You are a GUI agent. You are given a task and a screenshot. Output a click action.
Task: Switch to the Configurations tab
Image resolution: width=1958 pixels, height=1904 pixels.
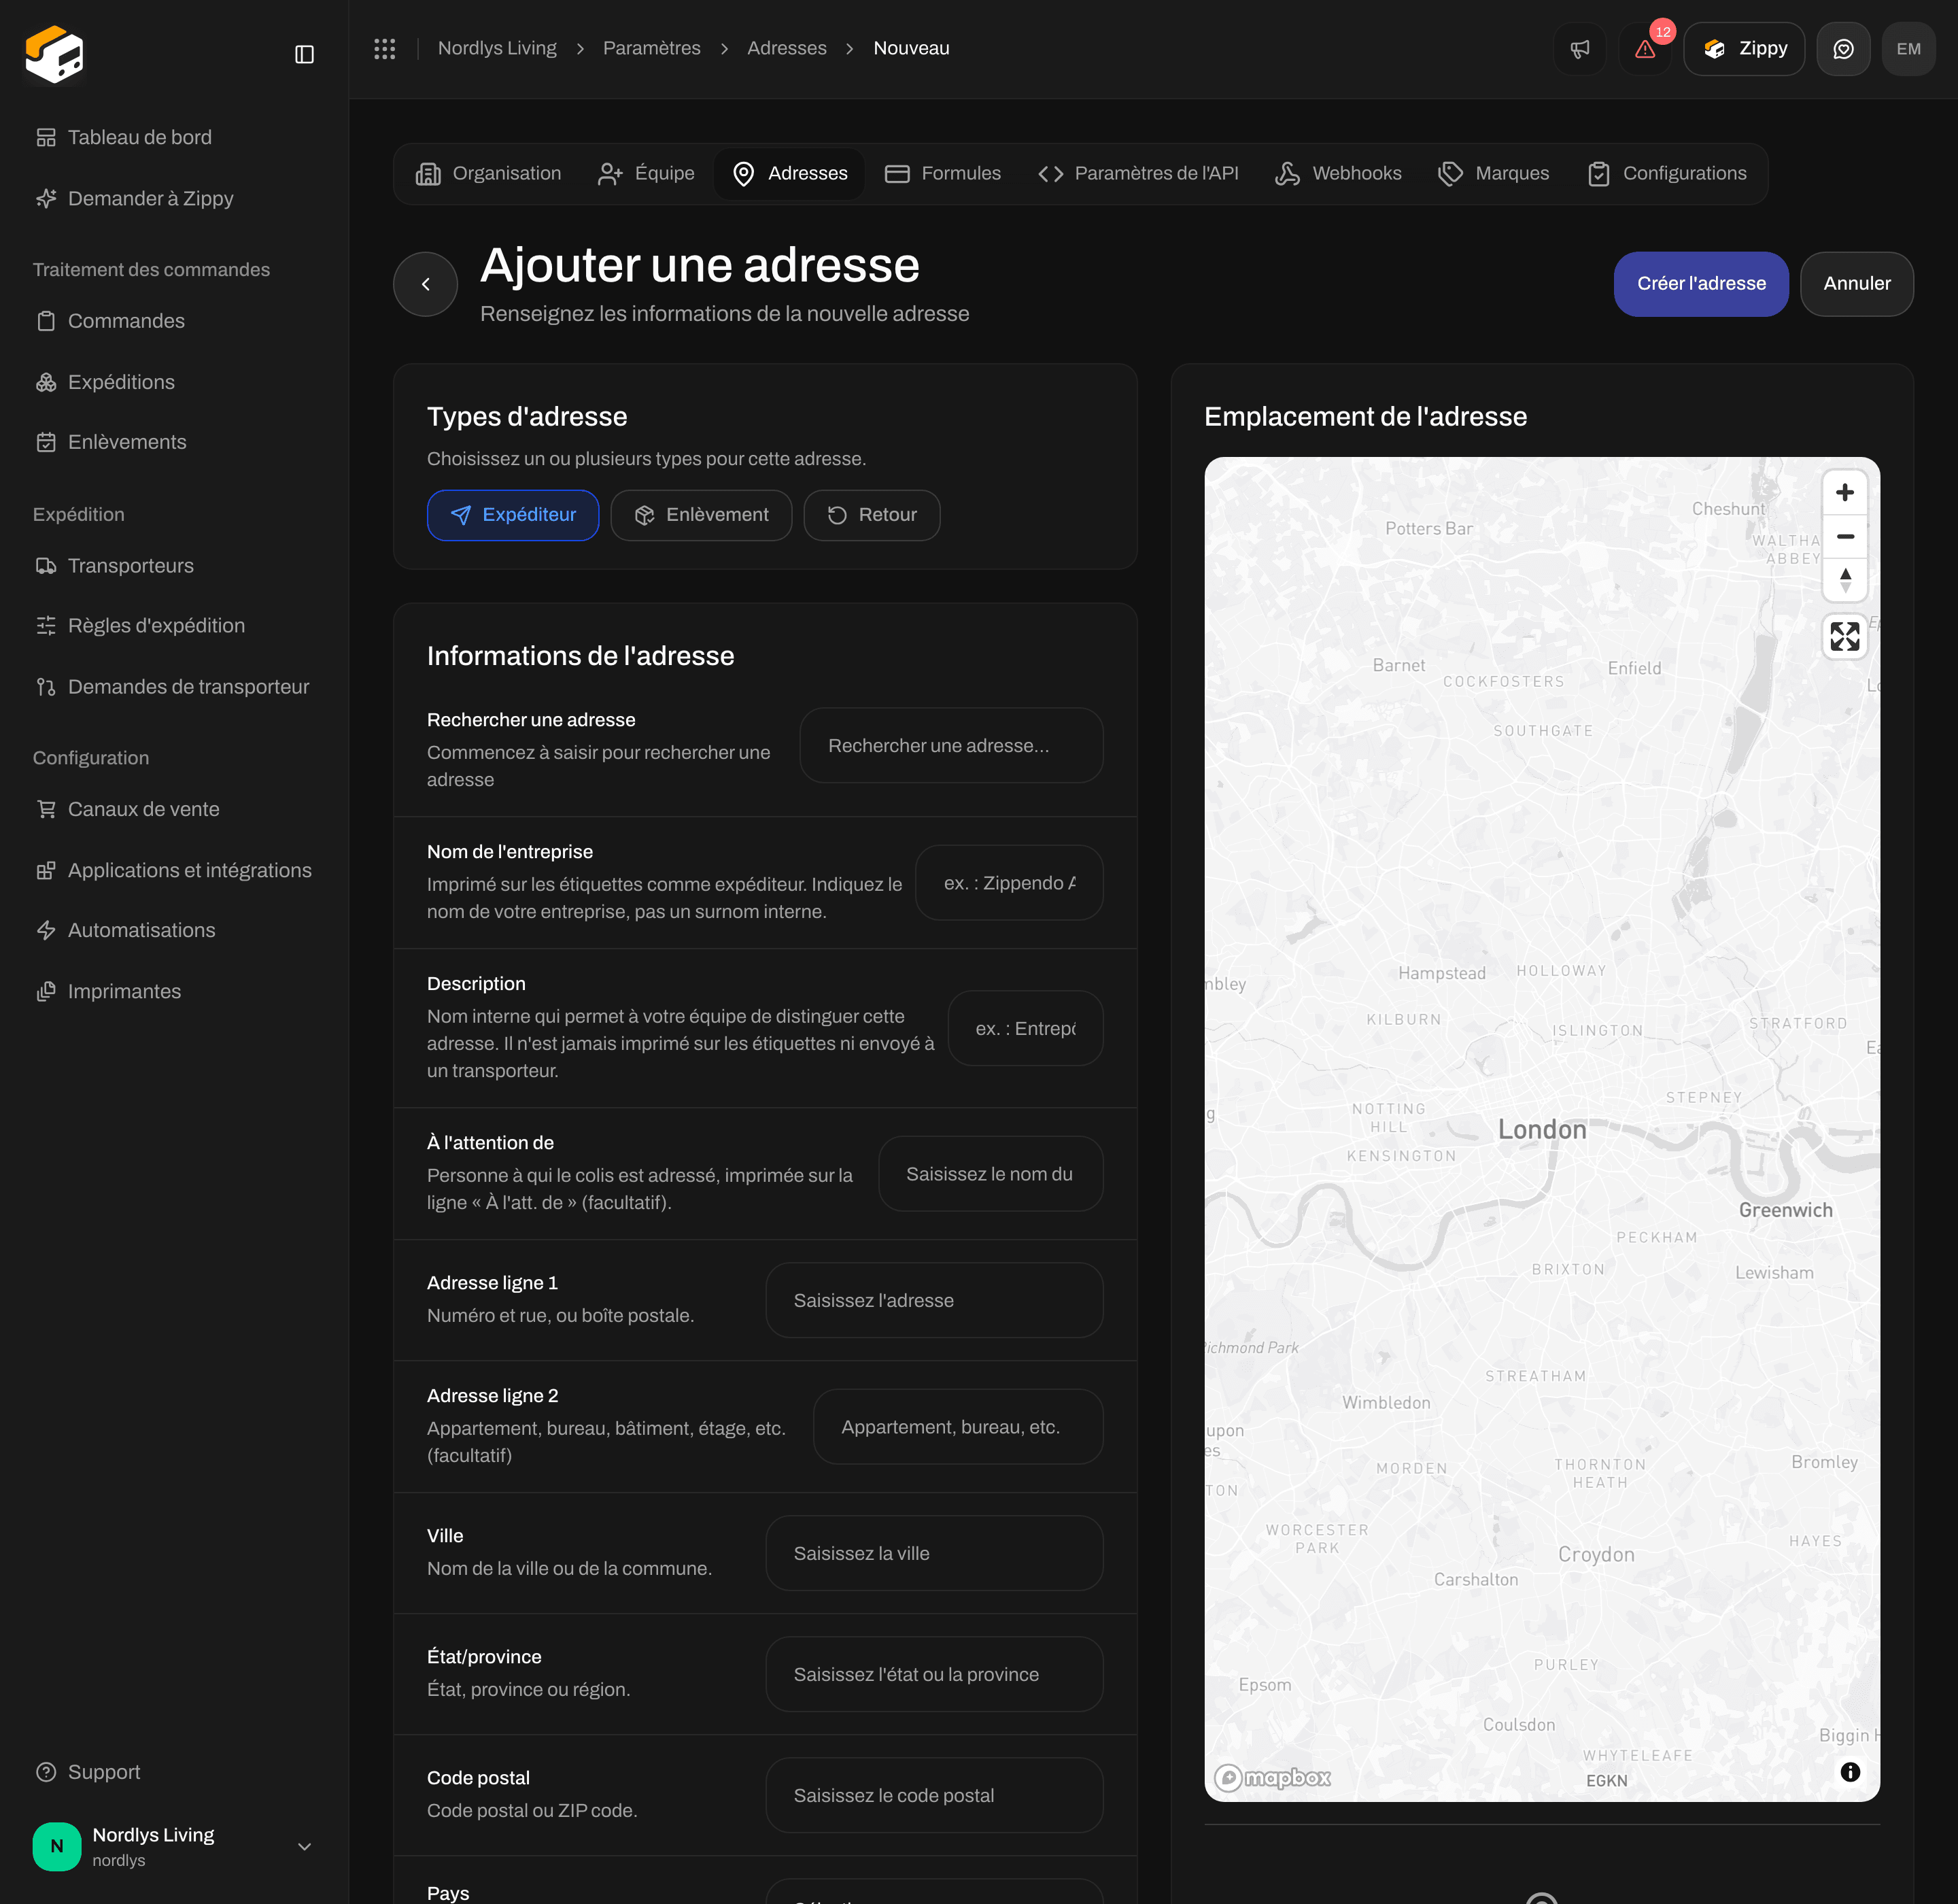coord(1667,174)
